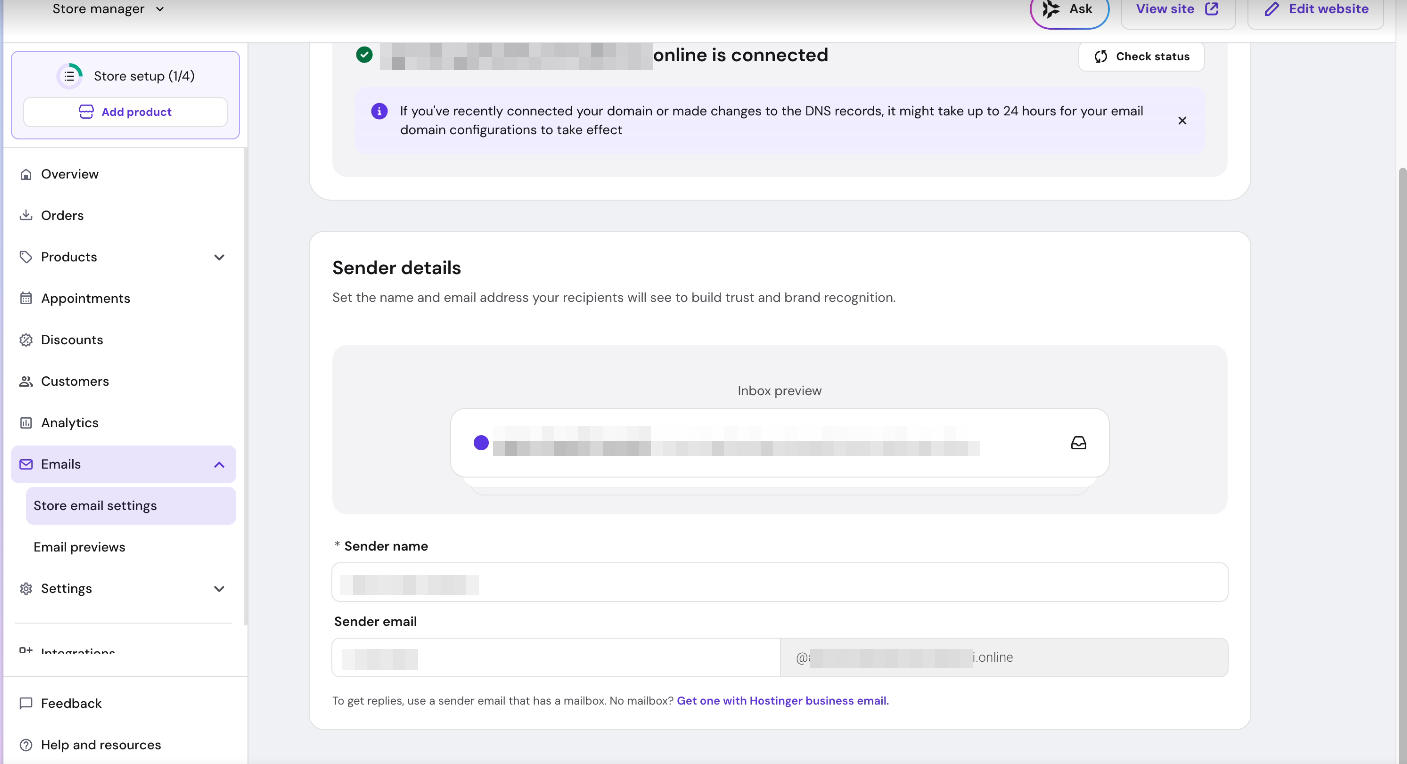Click the inbox icon in preview
Viewport: 1407px width, 764px height.
(1078, 443)
